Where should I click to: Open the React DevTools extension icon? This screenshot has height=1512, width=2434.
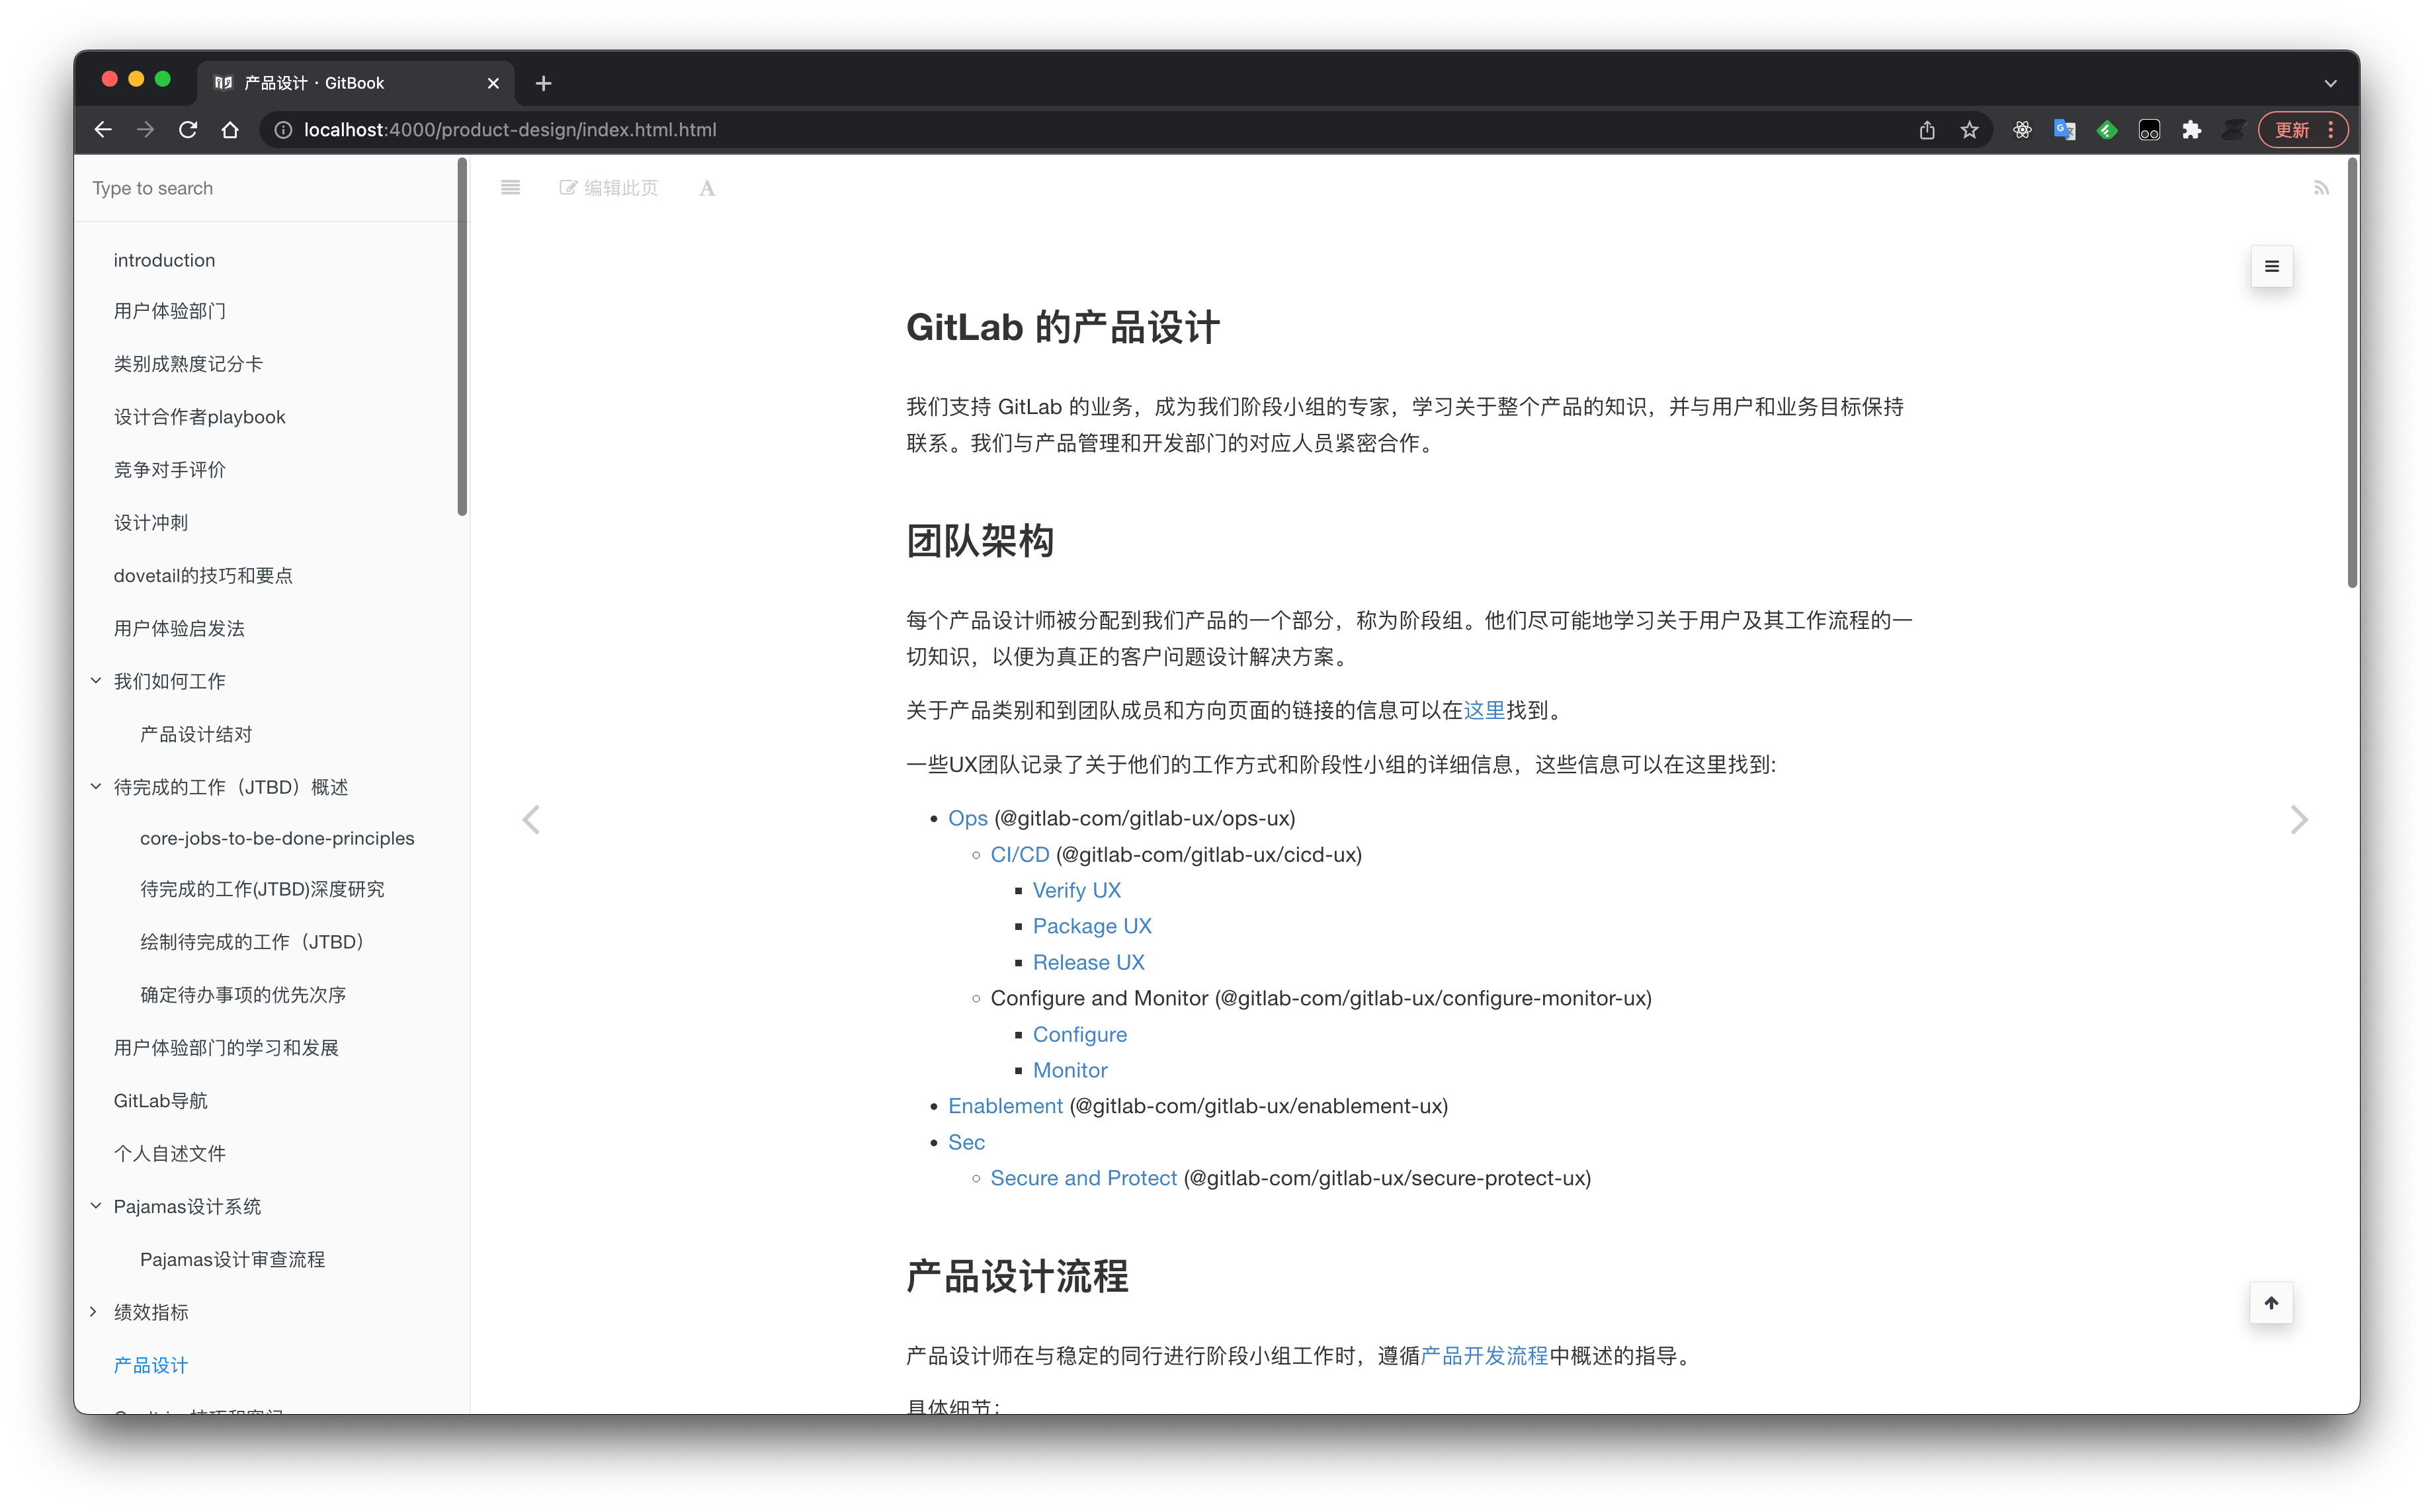click(x=2022, y=129)
